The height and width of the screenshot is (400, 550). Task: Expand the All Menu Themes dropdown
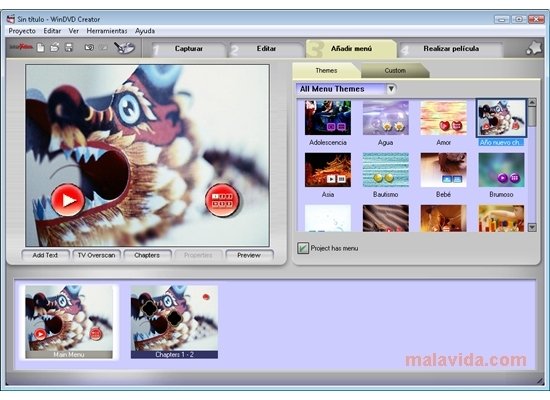(391, 89)
